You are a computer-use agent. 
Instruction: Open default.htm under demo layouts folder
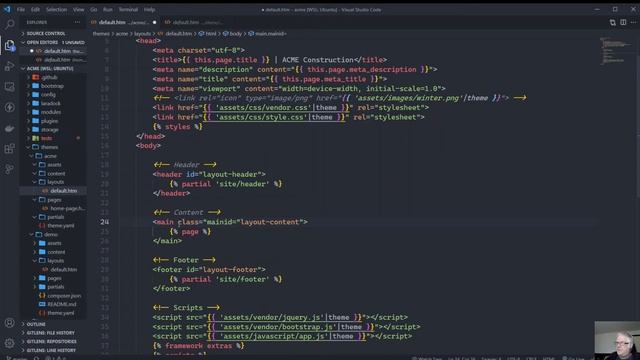coord(64,269)
